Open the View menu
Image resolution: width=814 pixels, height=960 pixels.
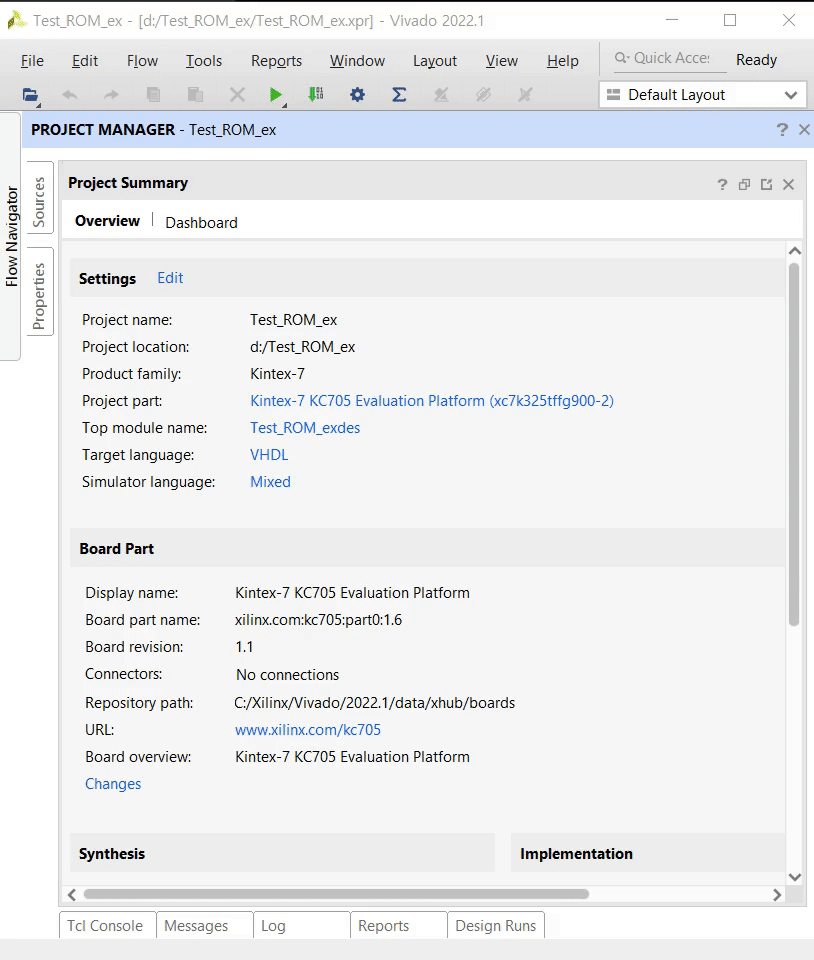coord(501,61)
